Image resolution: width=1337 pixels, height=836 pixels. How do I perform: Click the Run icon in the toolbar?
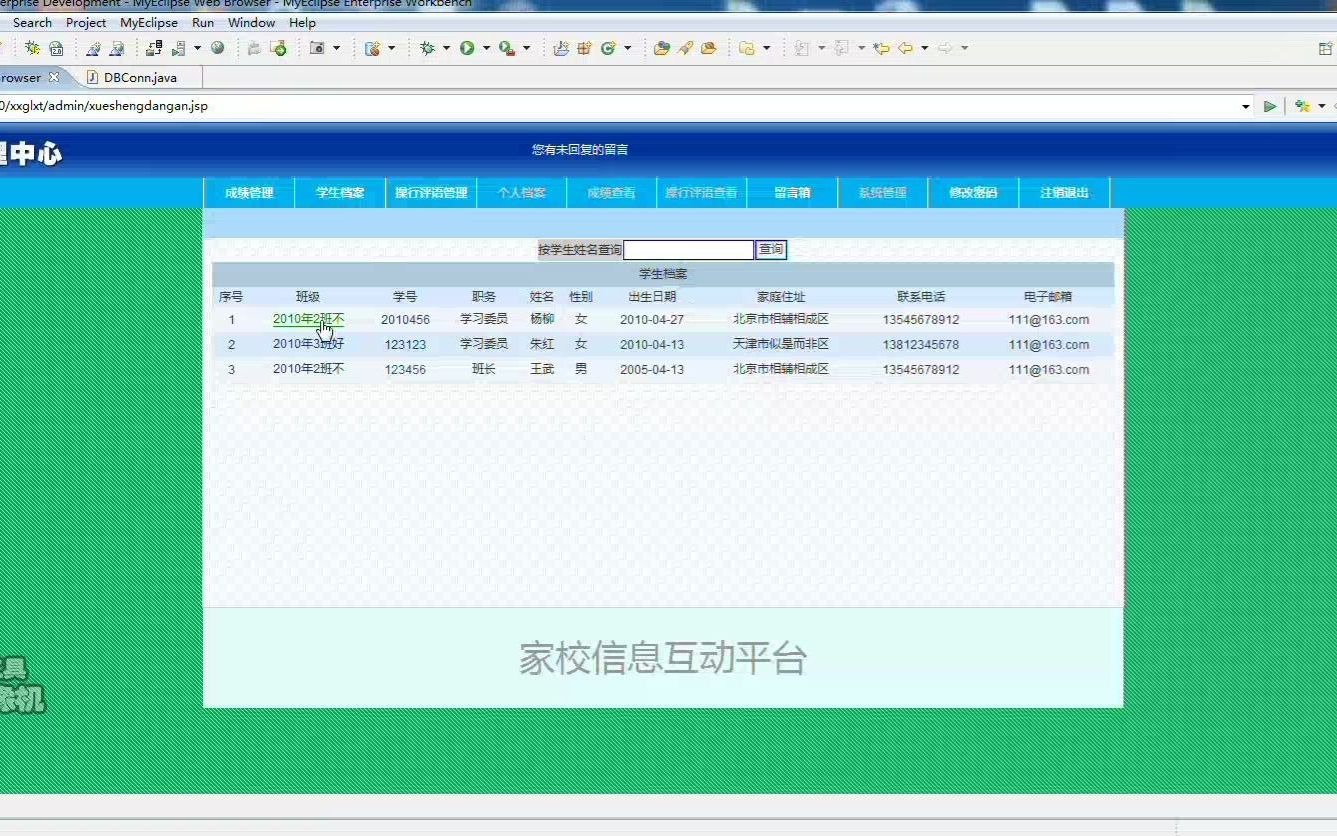pyautogui.click(x=468, y=47)
